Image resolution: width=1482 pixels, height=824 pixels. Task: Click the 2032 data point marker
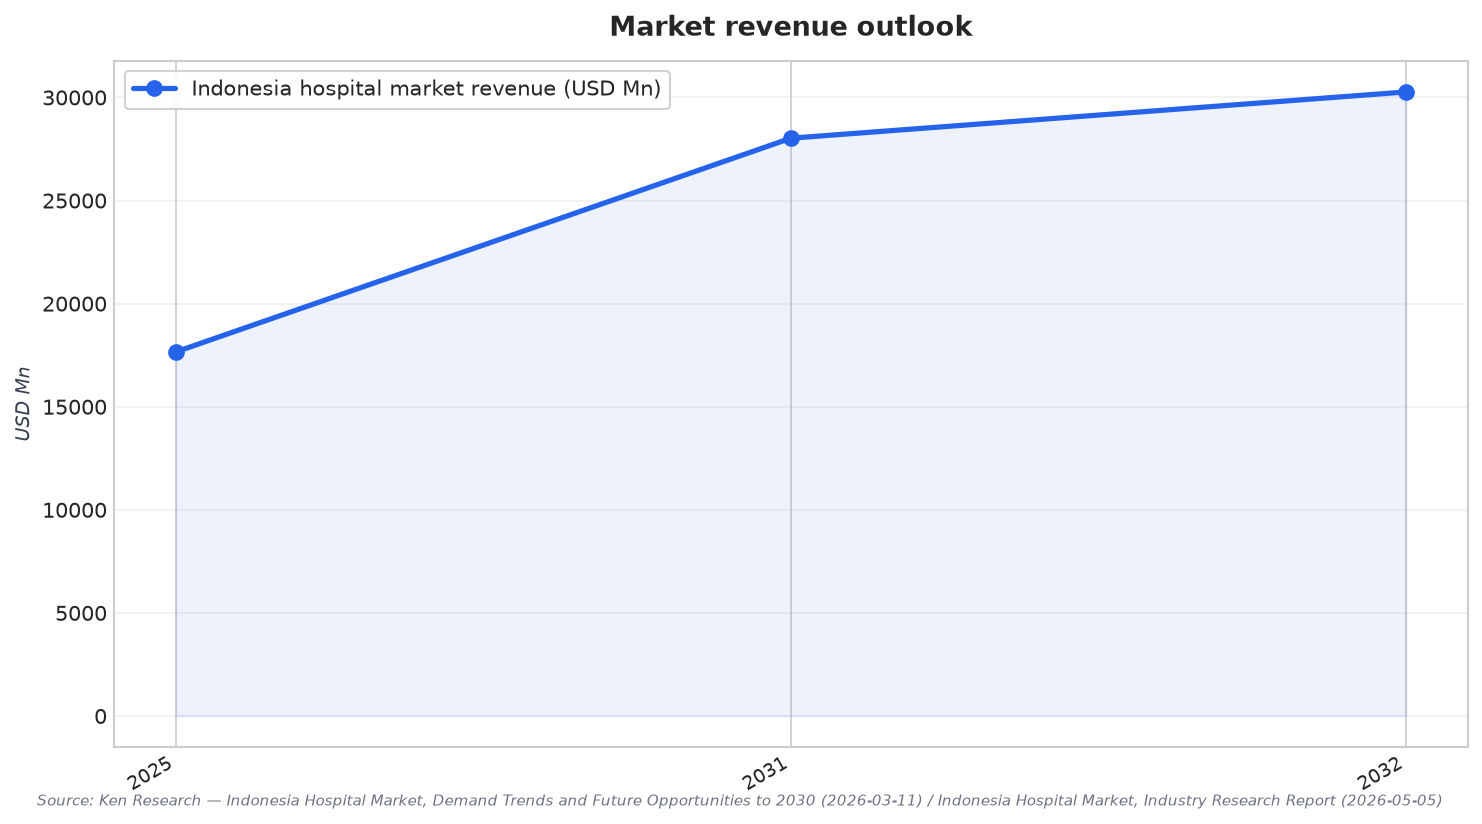(x=1406, y=92)
